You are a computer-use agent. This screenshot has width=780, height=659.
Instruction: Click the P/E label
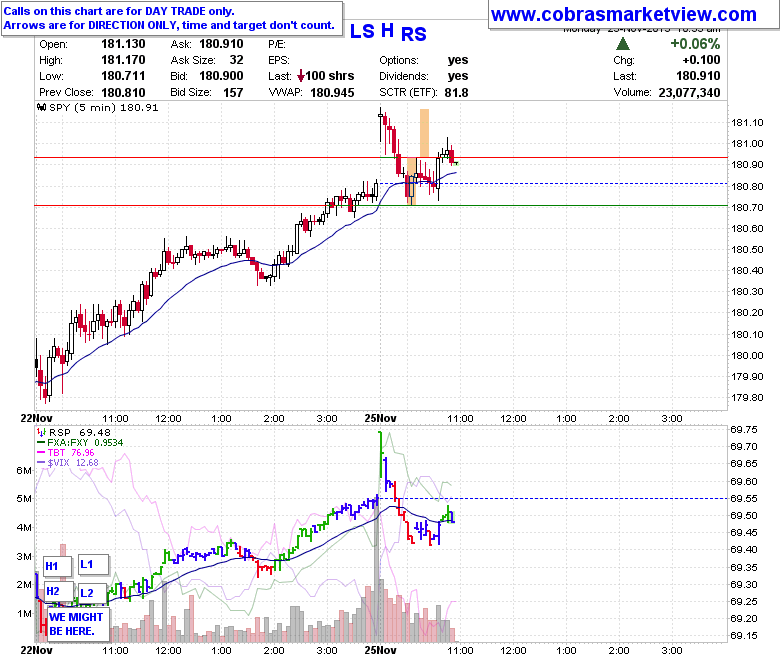(277, 44)
